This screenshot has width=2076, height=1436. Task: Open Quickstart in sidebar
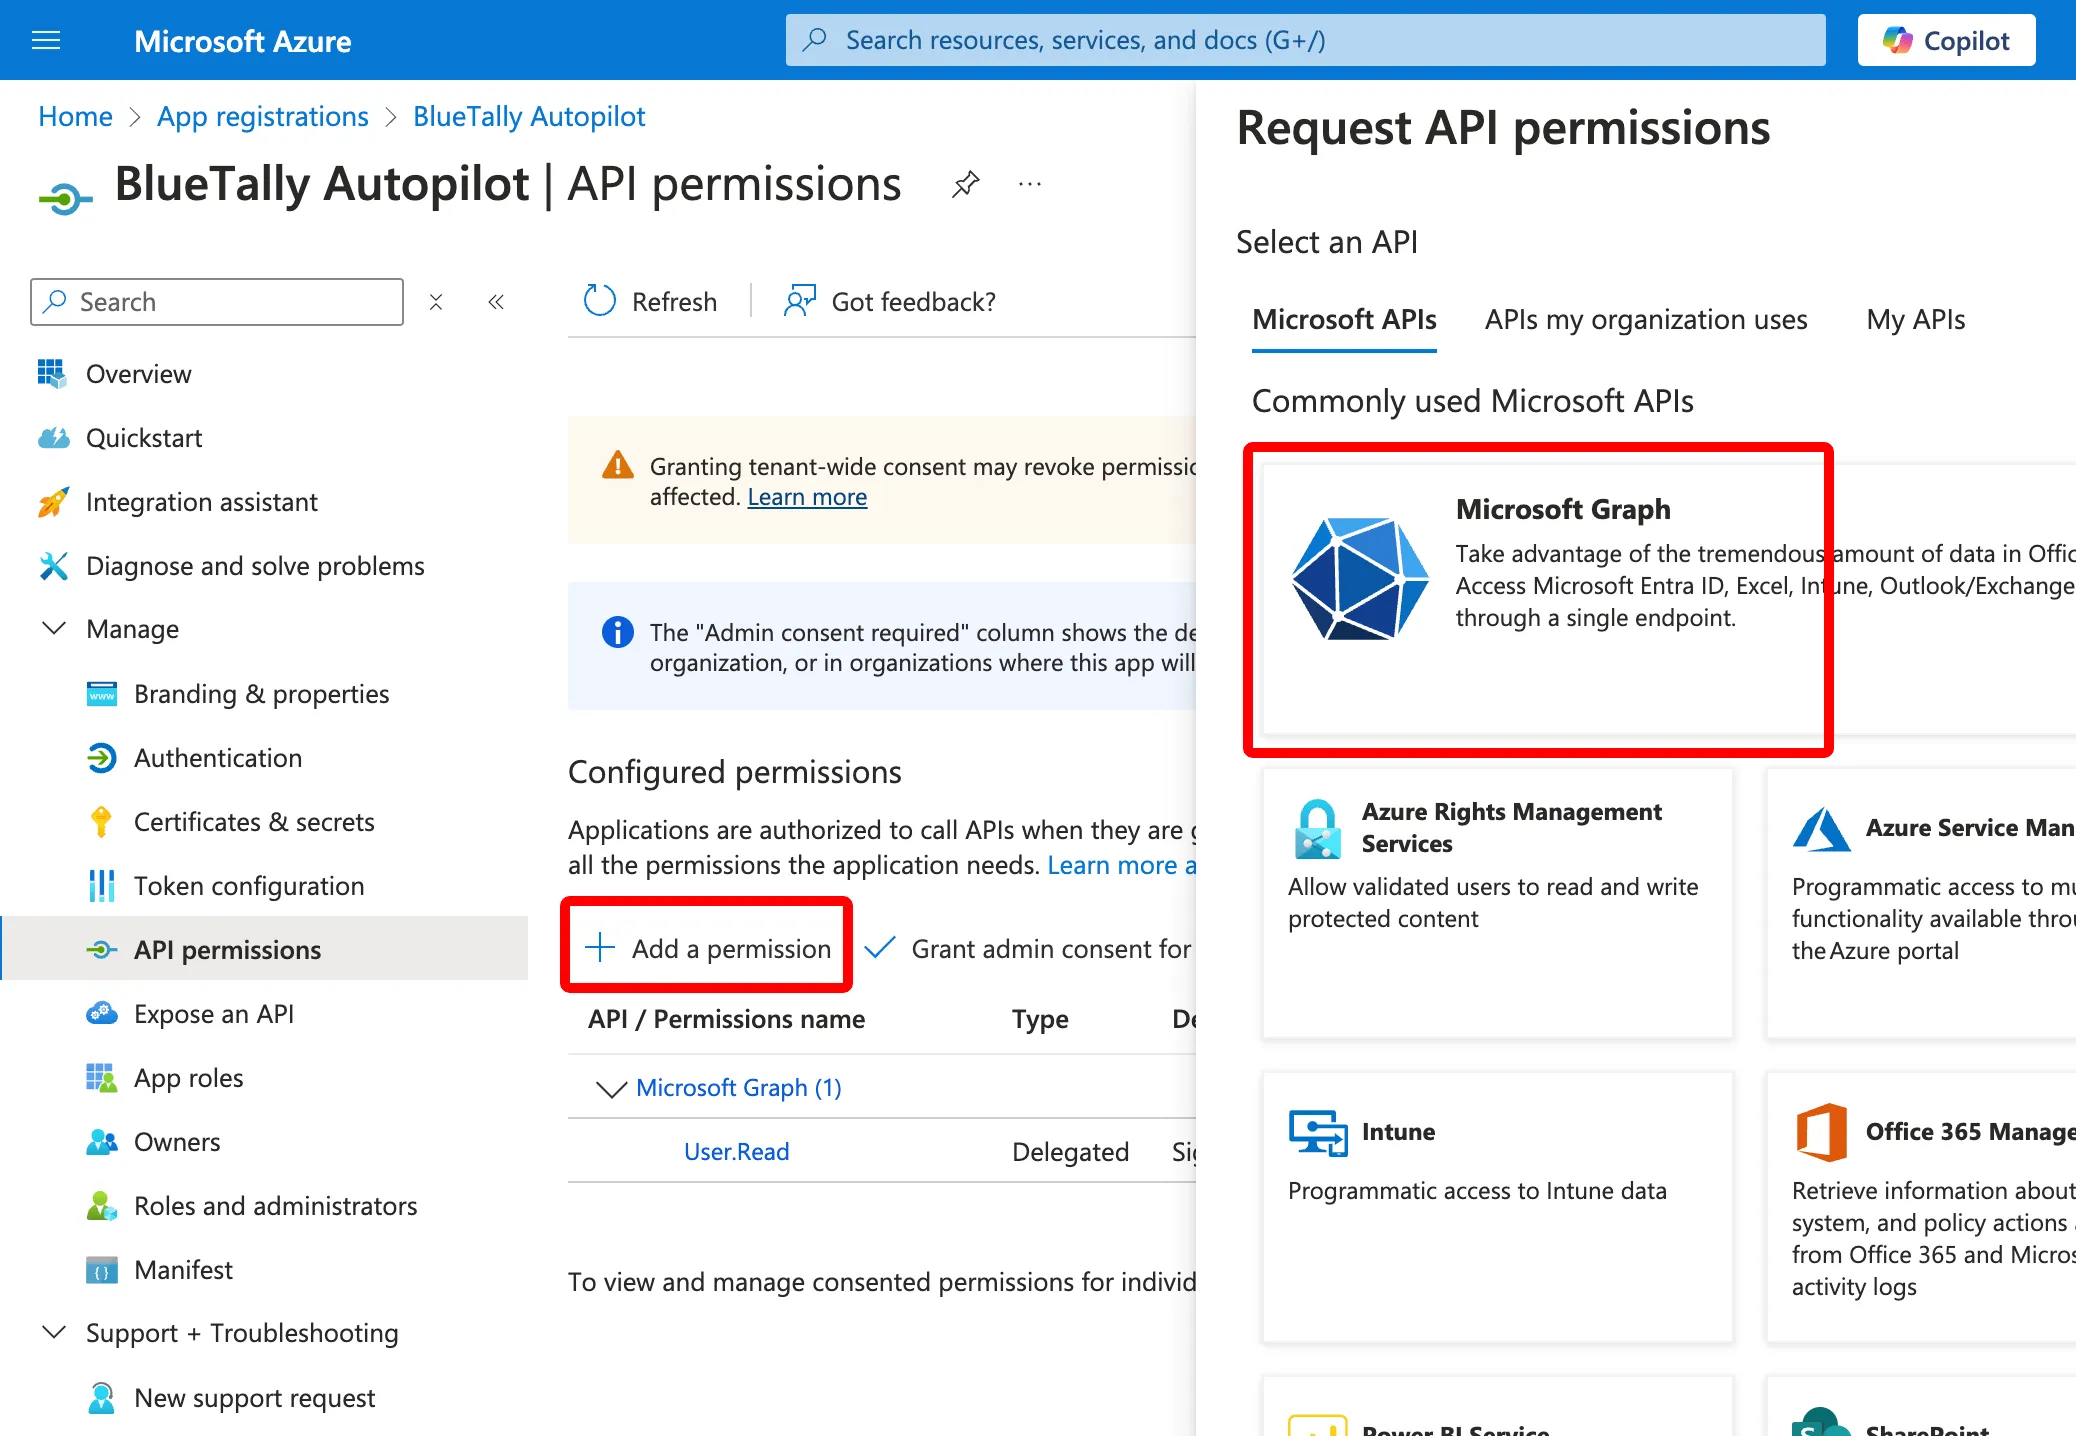pyautogui.click(x=144, y=438)
